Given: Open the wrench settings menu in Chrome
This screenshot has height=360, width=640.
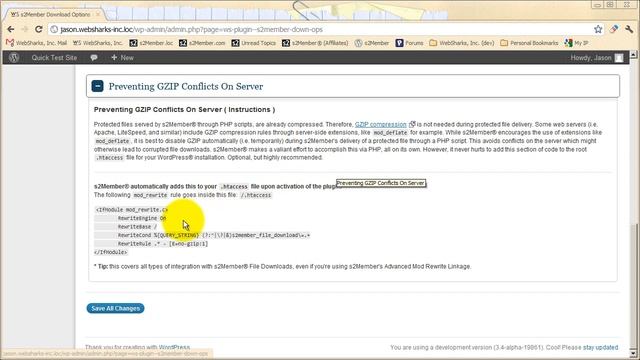Looking at the screenshot, I should (x=629, y=29).
